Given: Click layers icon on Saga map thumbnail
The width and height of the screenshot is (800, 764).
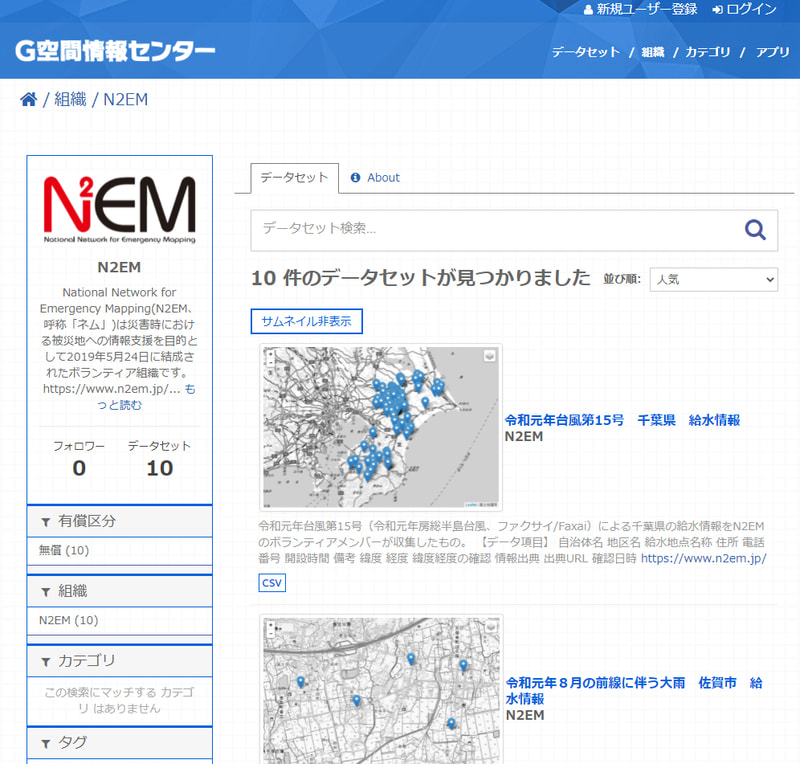Looking at the screenshot, I should 490,626.
